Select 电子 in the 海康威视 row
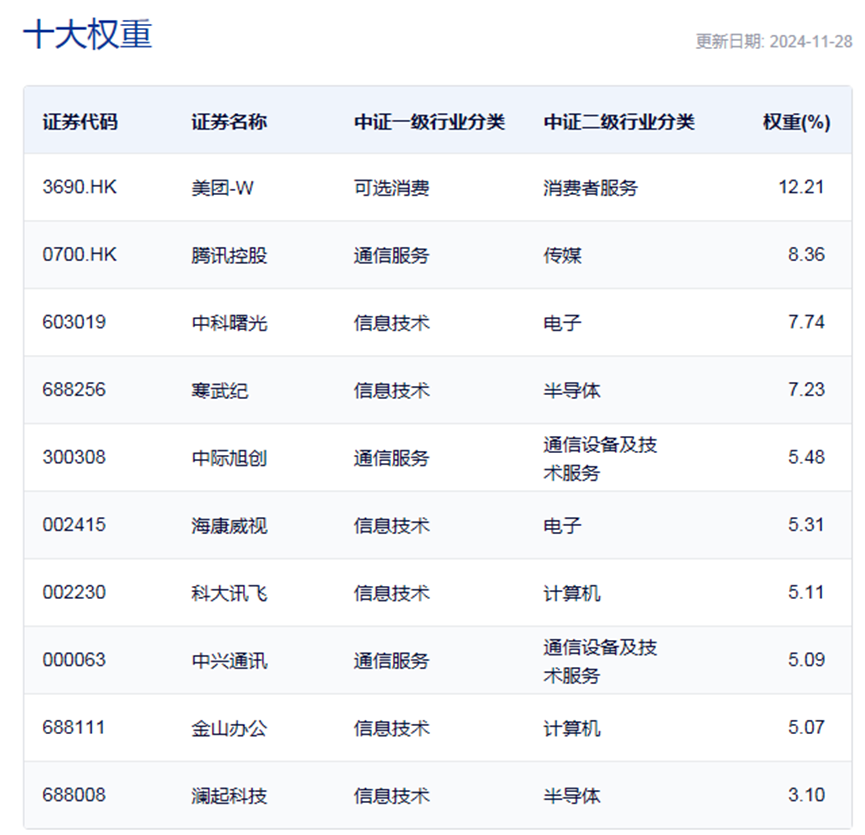Screen dimensions: 865x835 pos(562,526)
